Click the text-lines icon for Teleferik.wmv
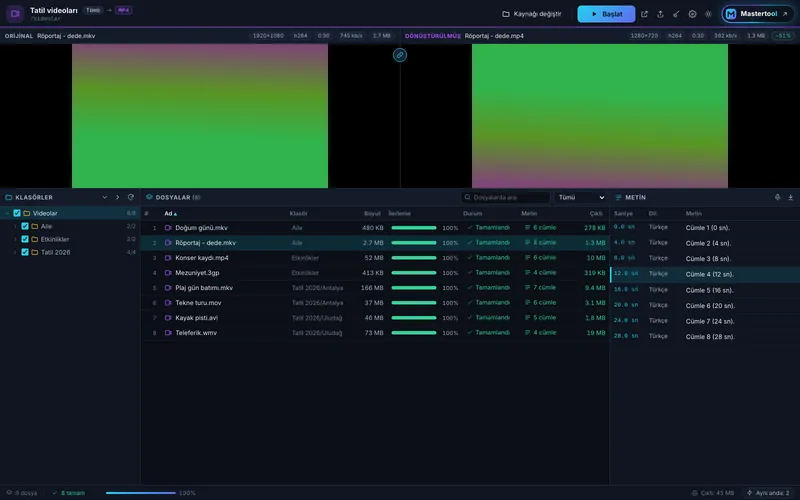The image size is (800, 500). [528, 333]
